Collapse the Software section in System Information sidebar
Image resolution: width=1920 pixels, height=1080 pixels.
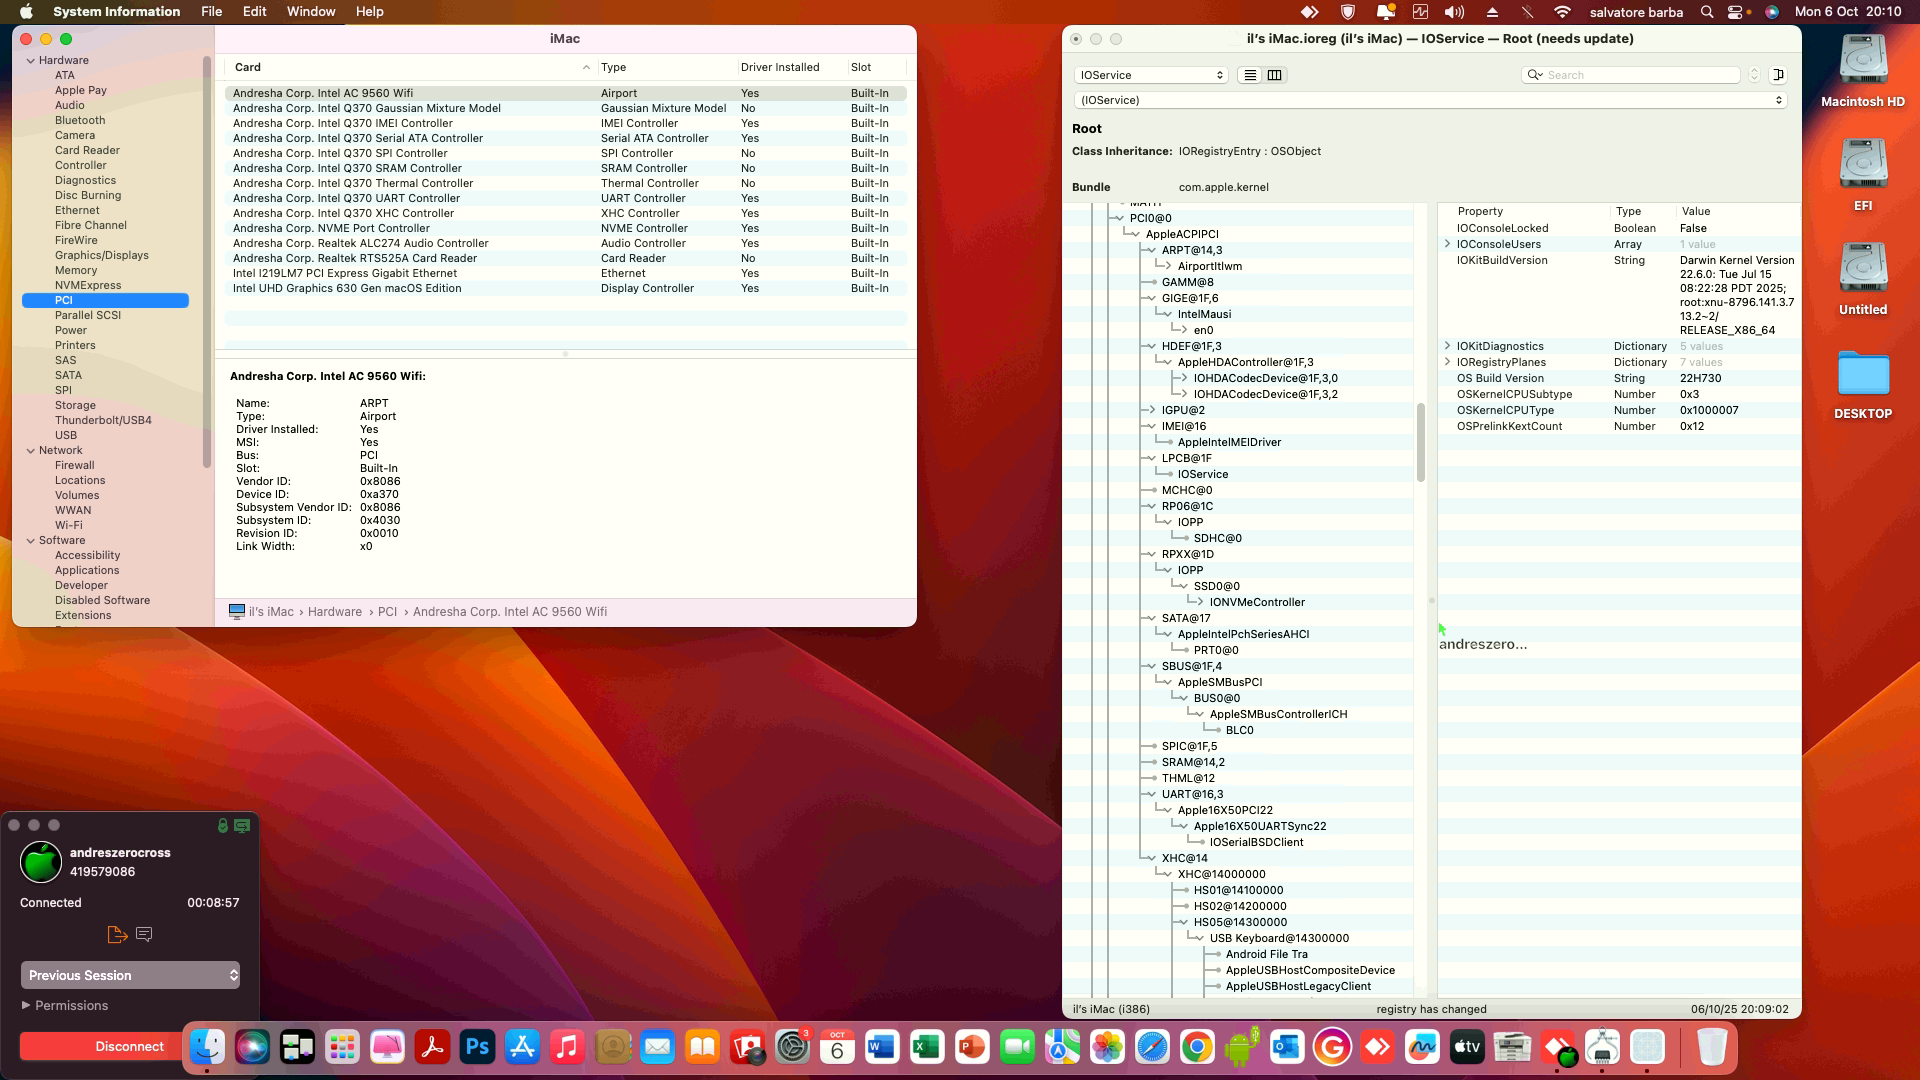click(31, 541)
